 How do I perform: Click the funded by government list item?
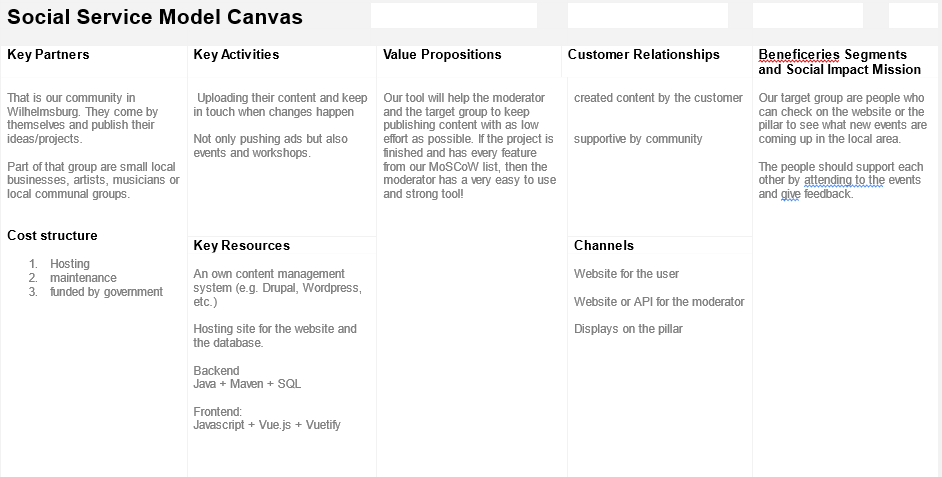pos(106,292)
